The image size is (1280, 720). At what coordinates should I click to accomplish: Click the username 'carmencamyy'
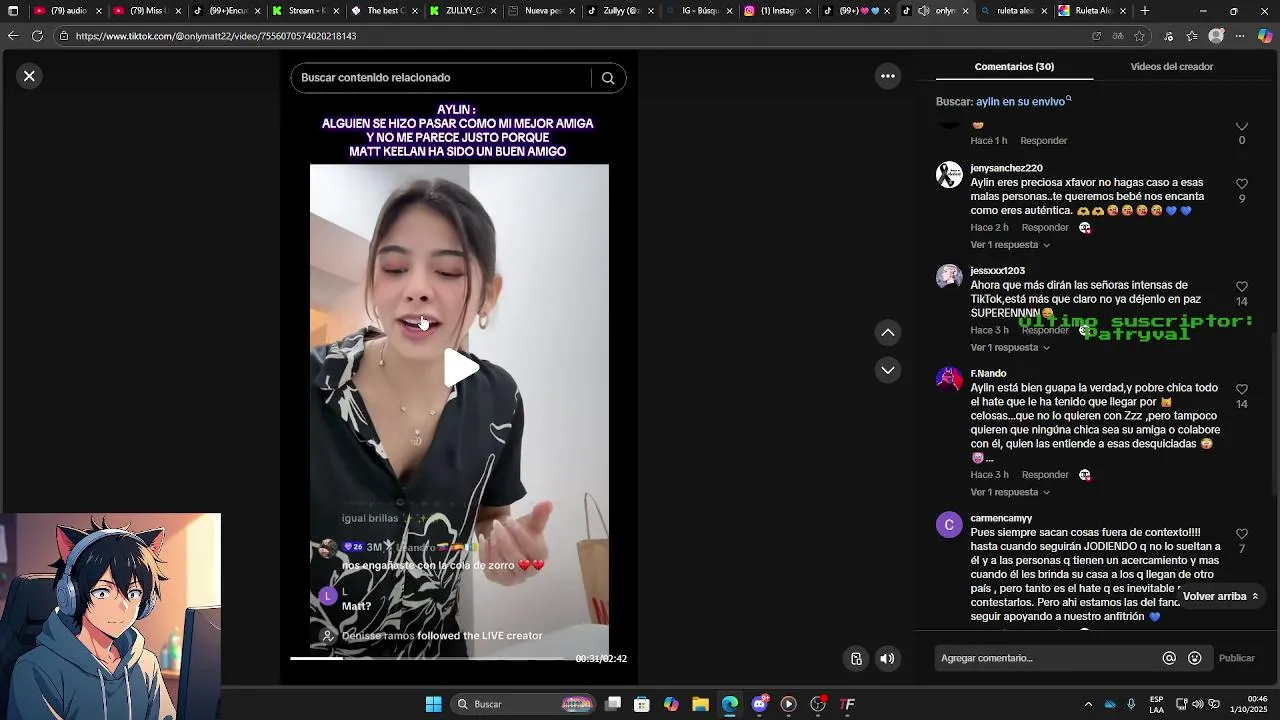[1001, 519]
